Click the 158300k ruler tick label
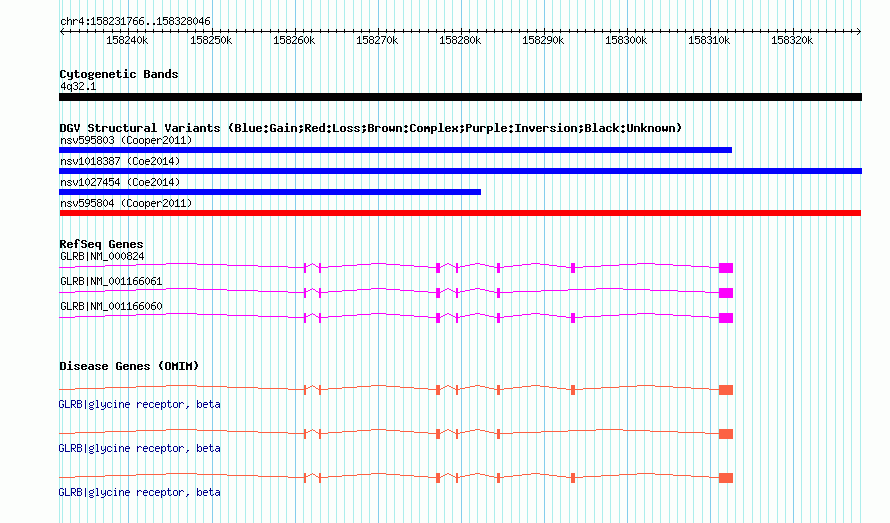 pos(625,40)
